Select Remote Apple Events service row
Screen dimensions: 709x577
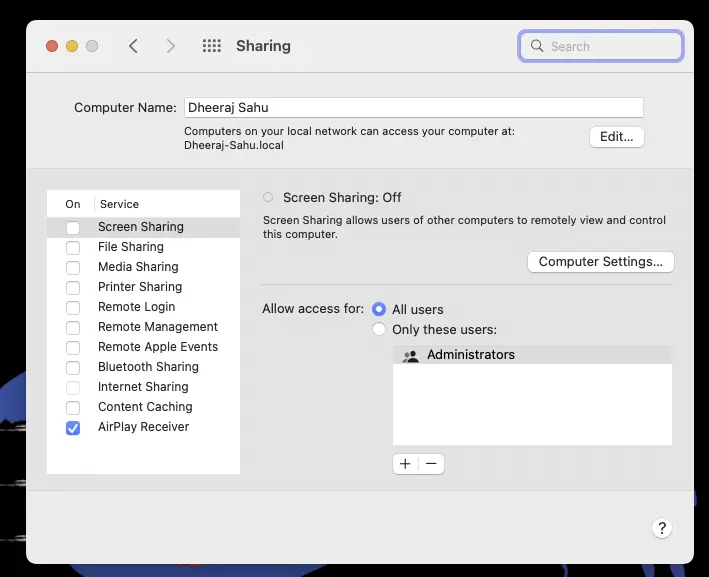[x=143, y=347]
